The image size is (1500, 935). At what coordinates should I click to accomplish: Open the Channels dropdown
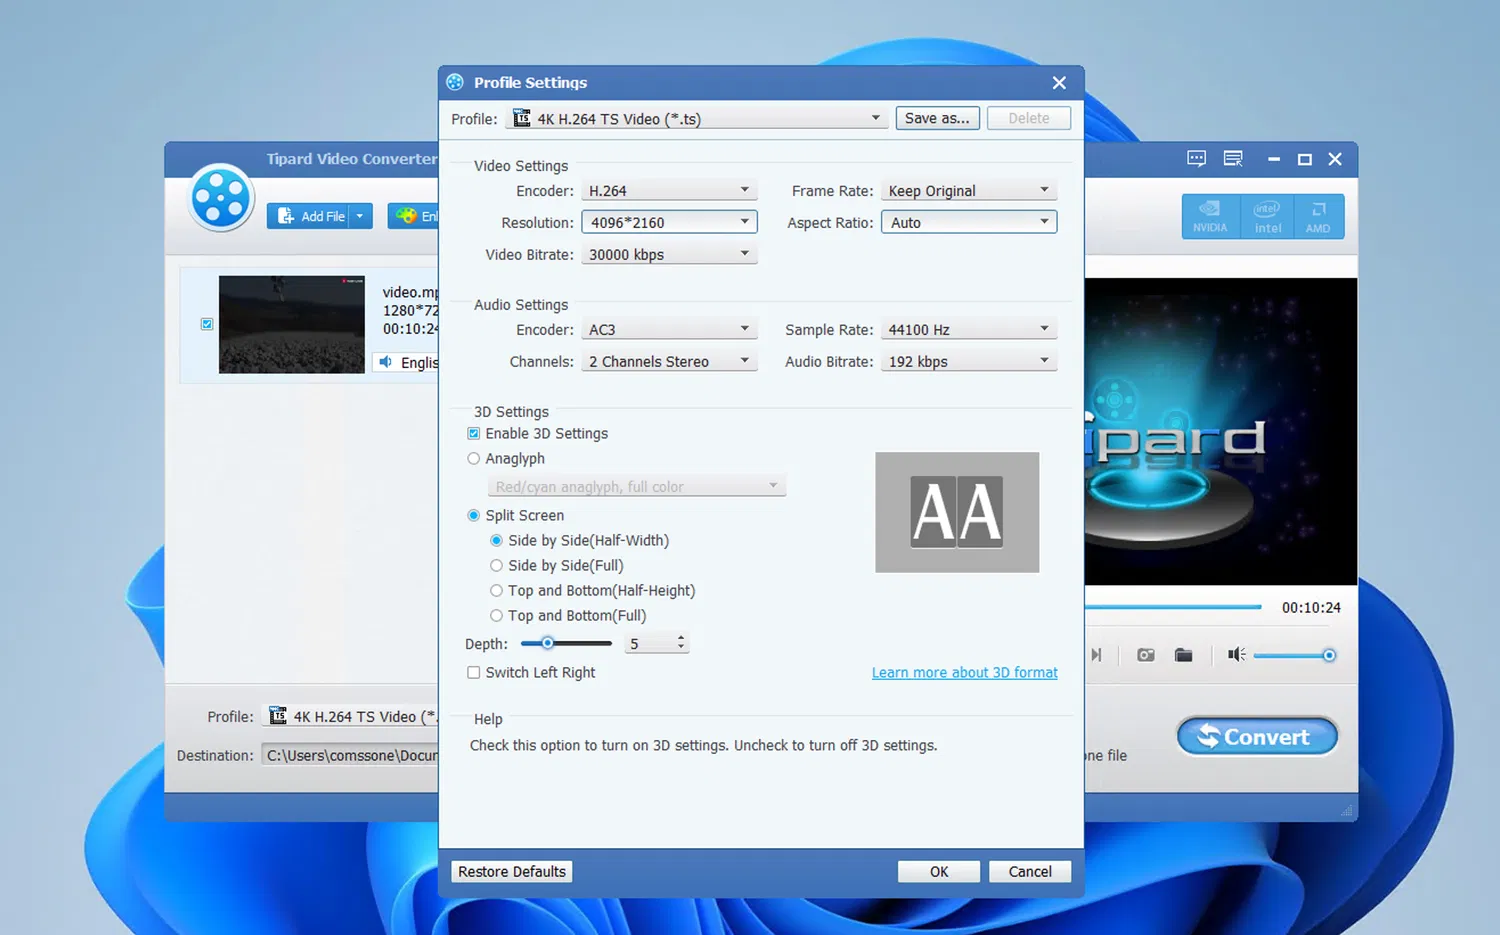669,361
